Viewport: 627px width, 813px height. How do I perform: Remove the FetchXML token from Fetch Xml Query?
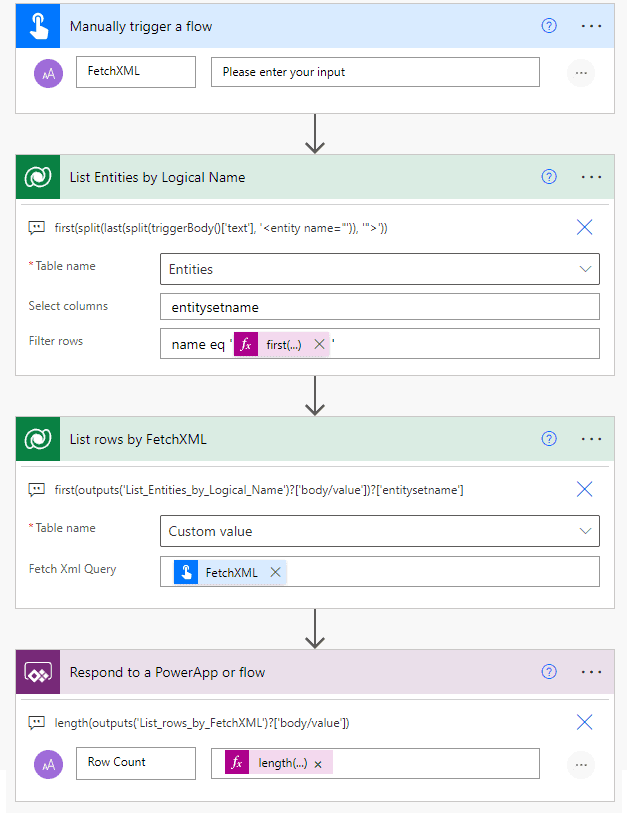274,572
